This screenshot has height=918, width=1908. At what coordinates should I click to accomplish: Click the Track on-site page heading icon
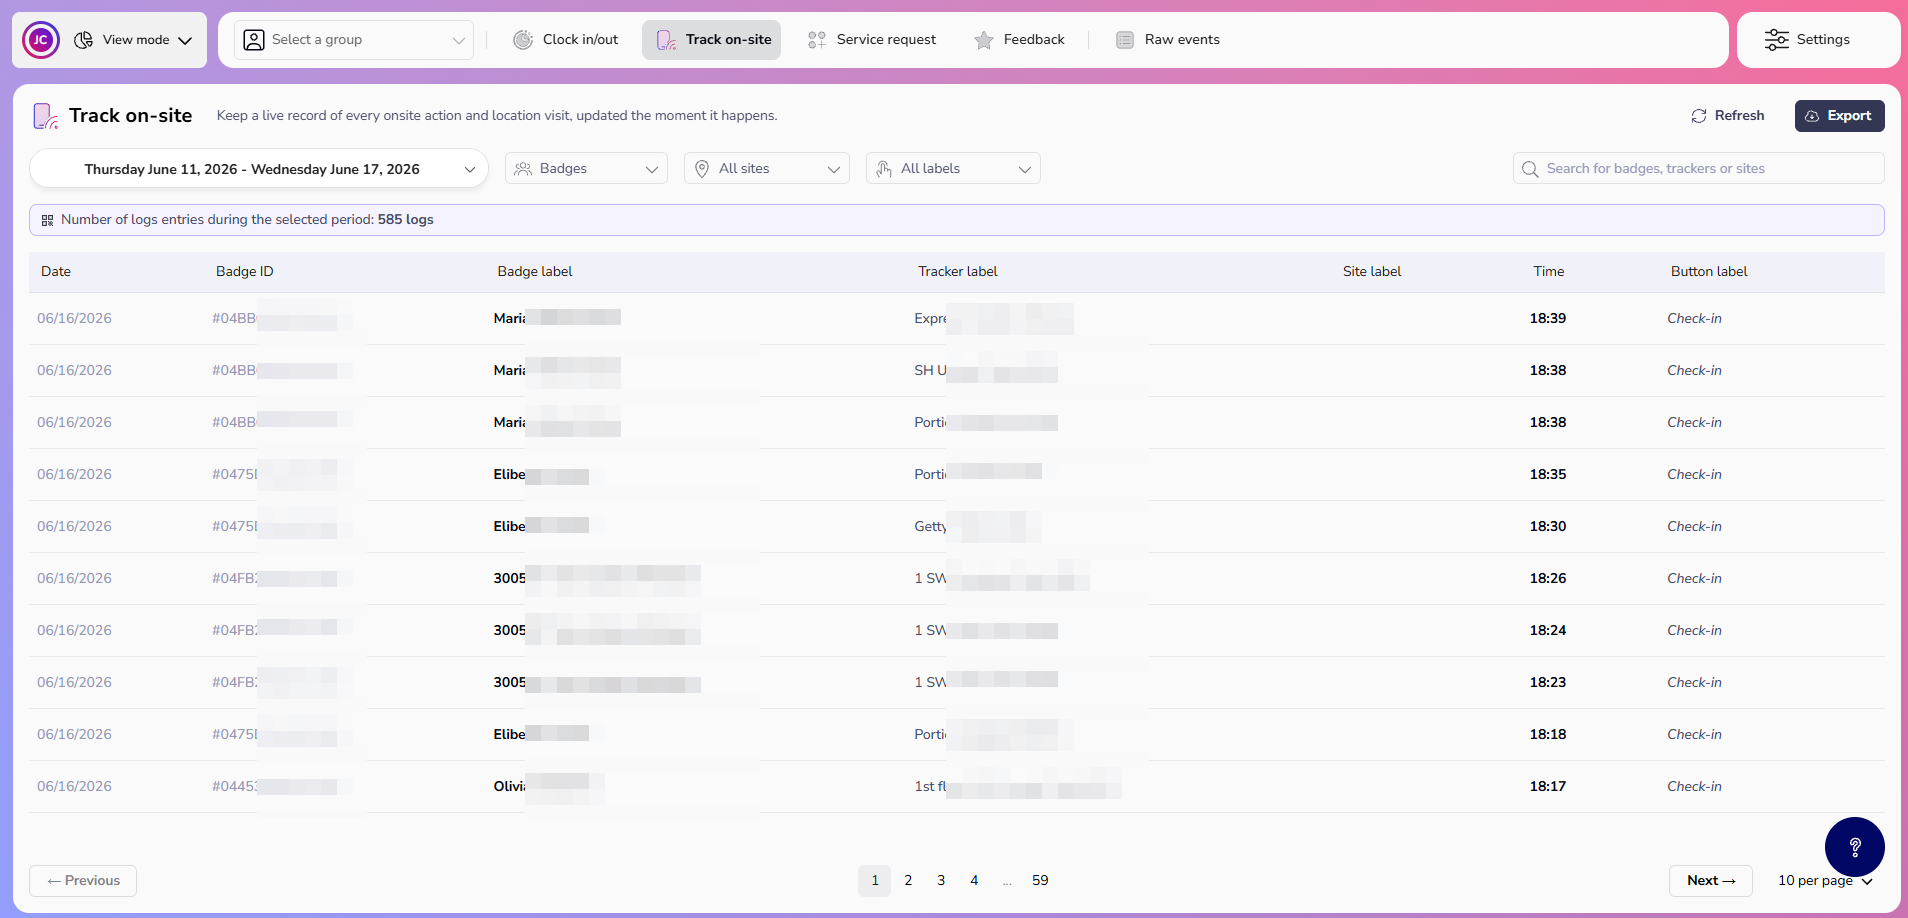tap(46, 116)
